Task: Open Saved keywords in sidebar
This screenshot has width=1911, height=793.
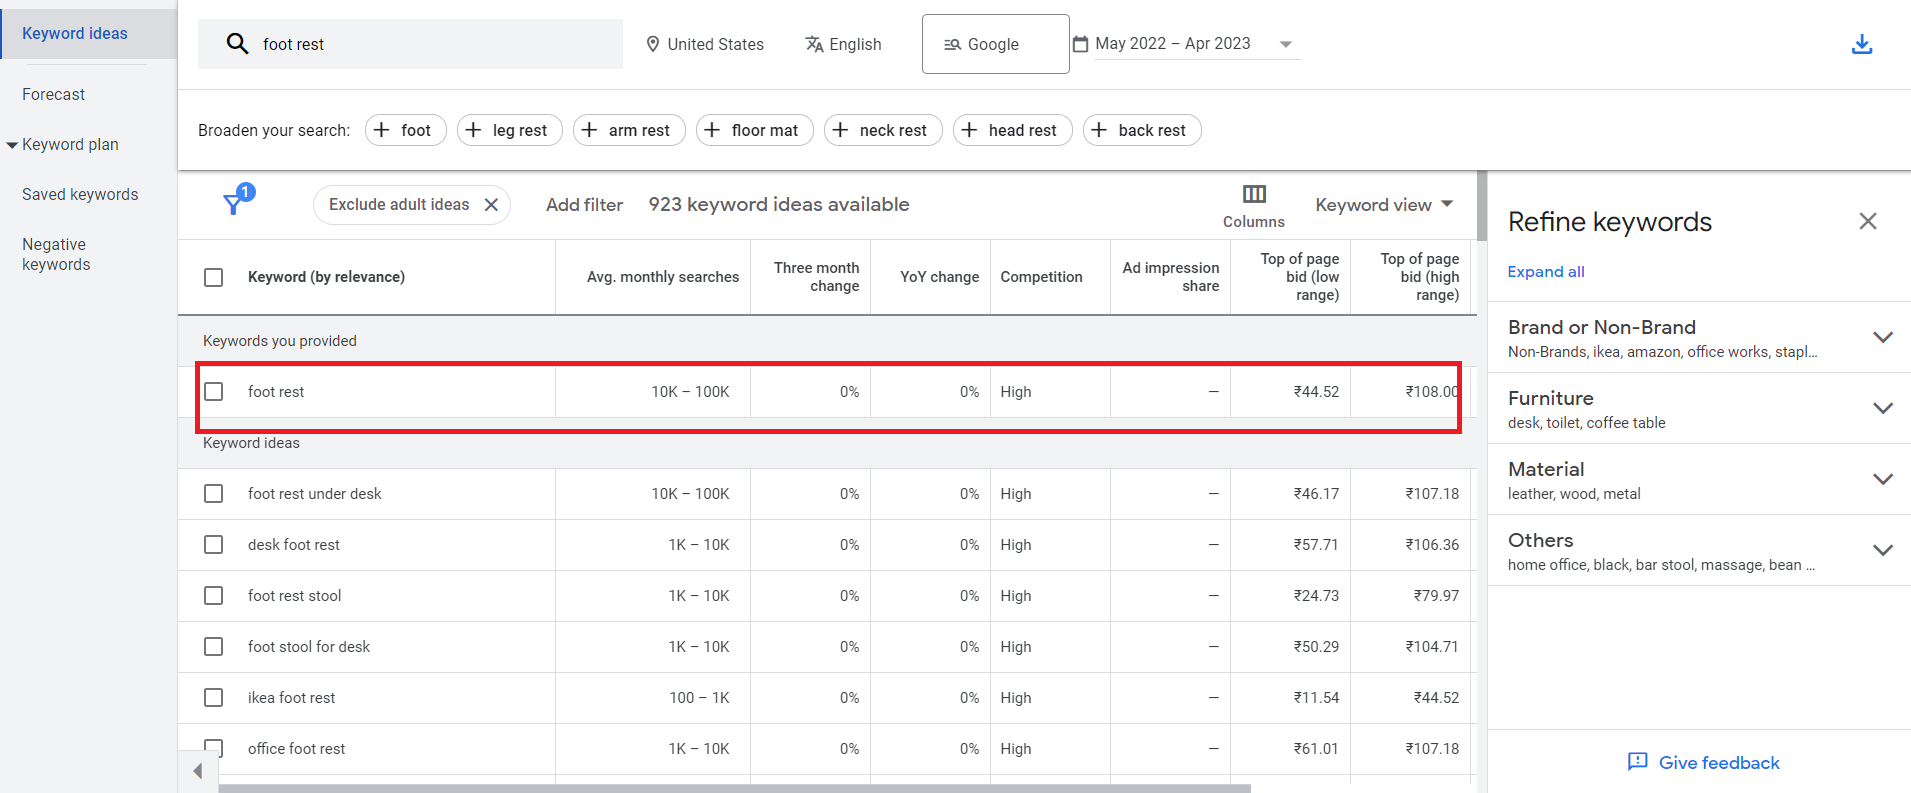Action: [x=80, y=194]
